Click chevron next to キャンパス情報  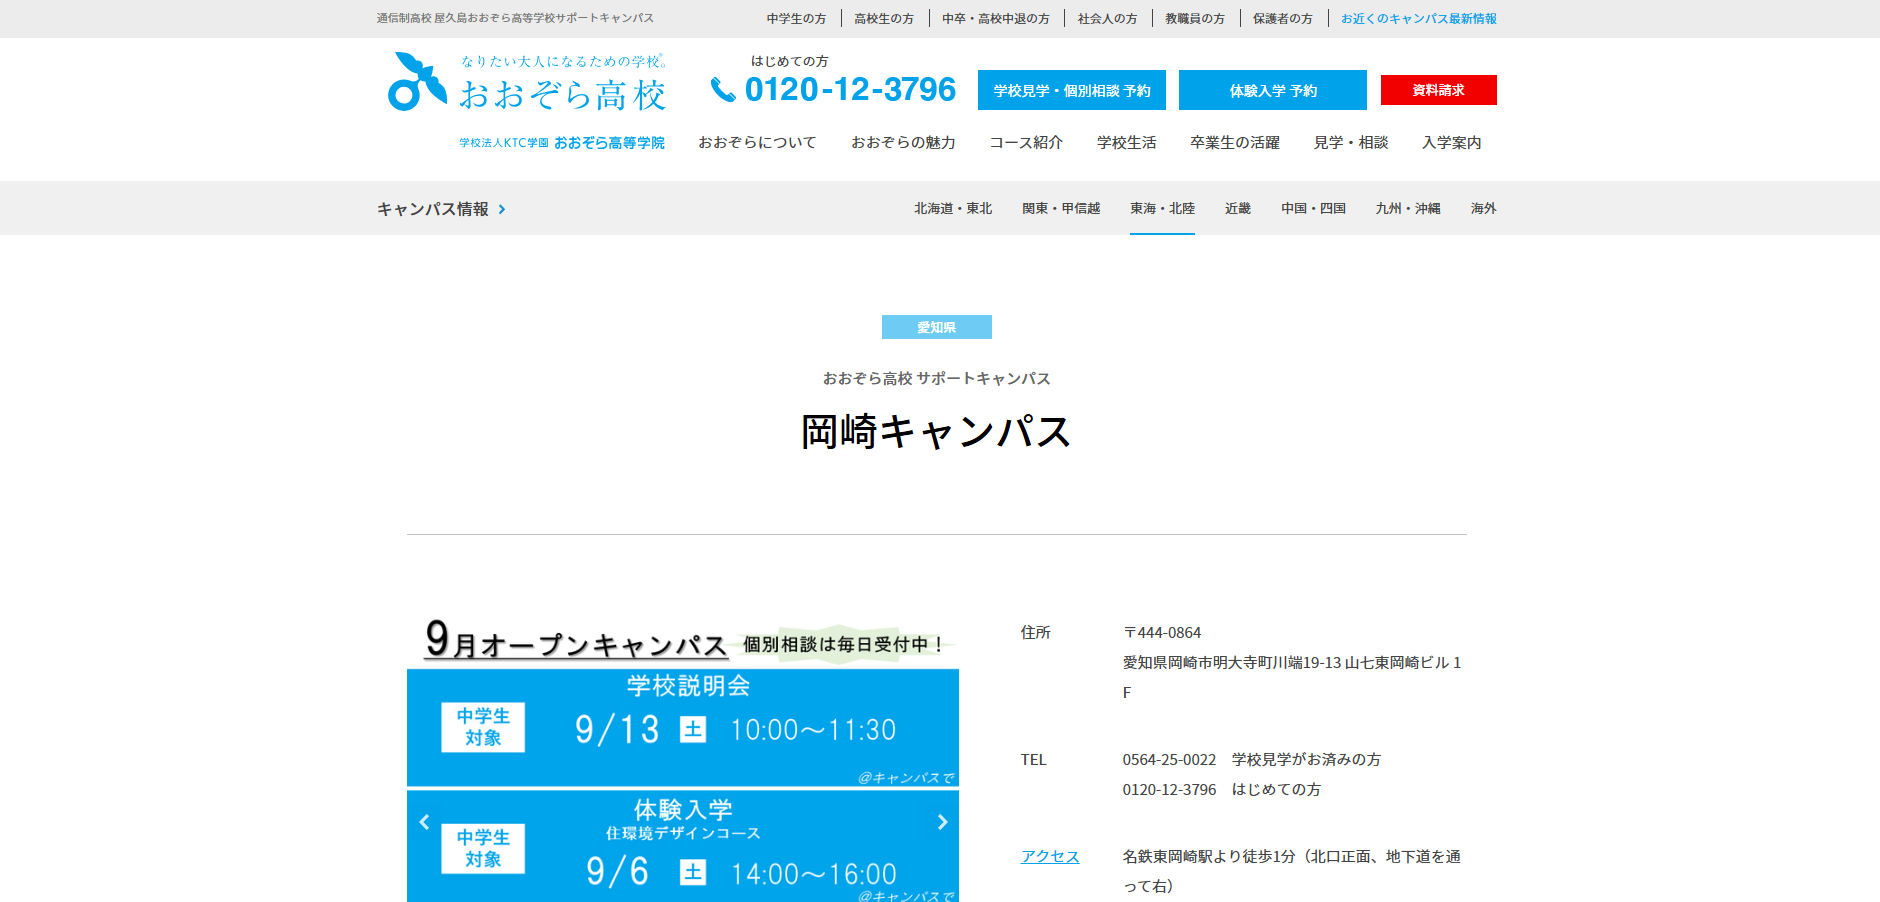[502, 209]
